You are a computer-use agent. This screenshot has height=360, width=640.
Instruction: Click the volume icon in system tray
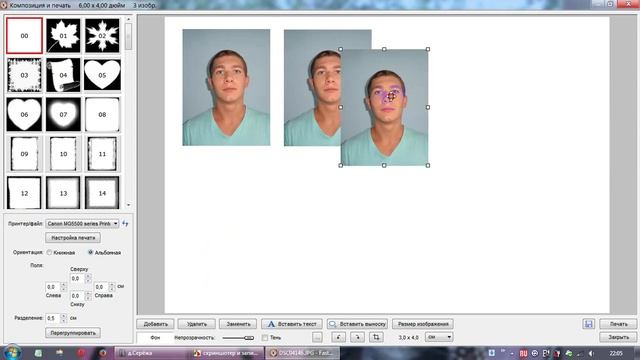point(591,353)
